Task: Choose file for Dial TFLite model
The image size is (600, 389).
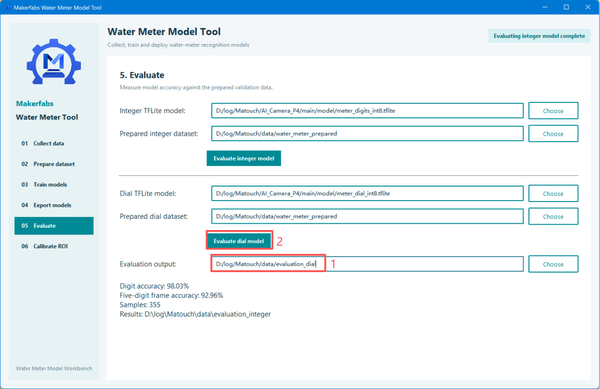Action: tap(553, 194)
